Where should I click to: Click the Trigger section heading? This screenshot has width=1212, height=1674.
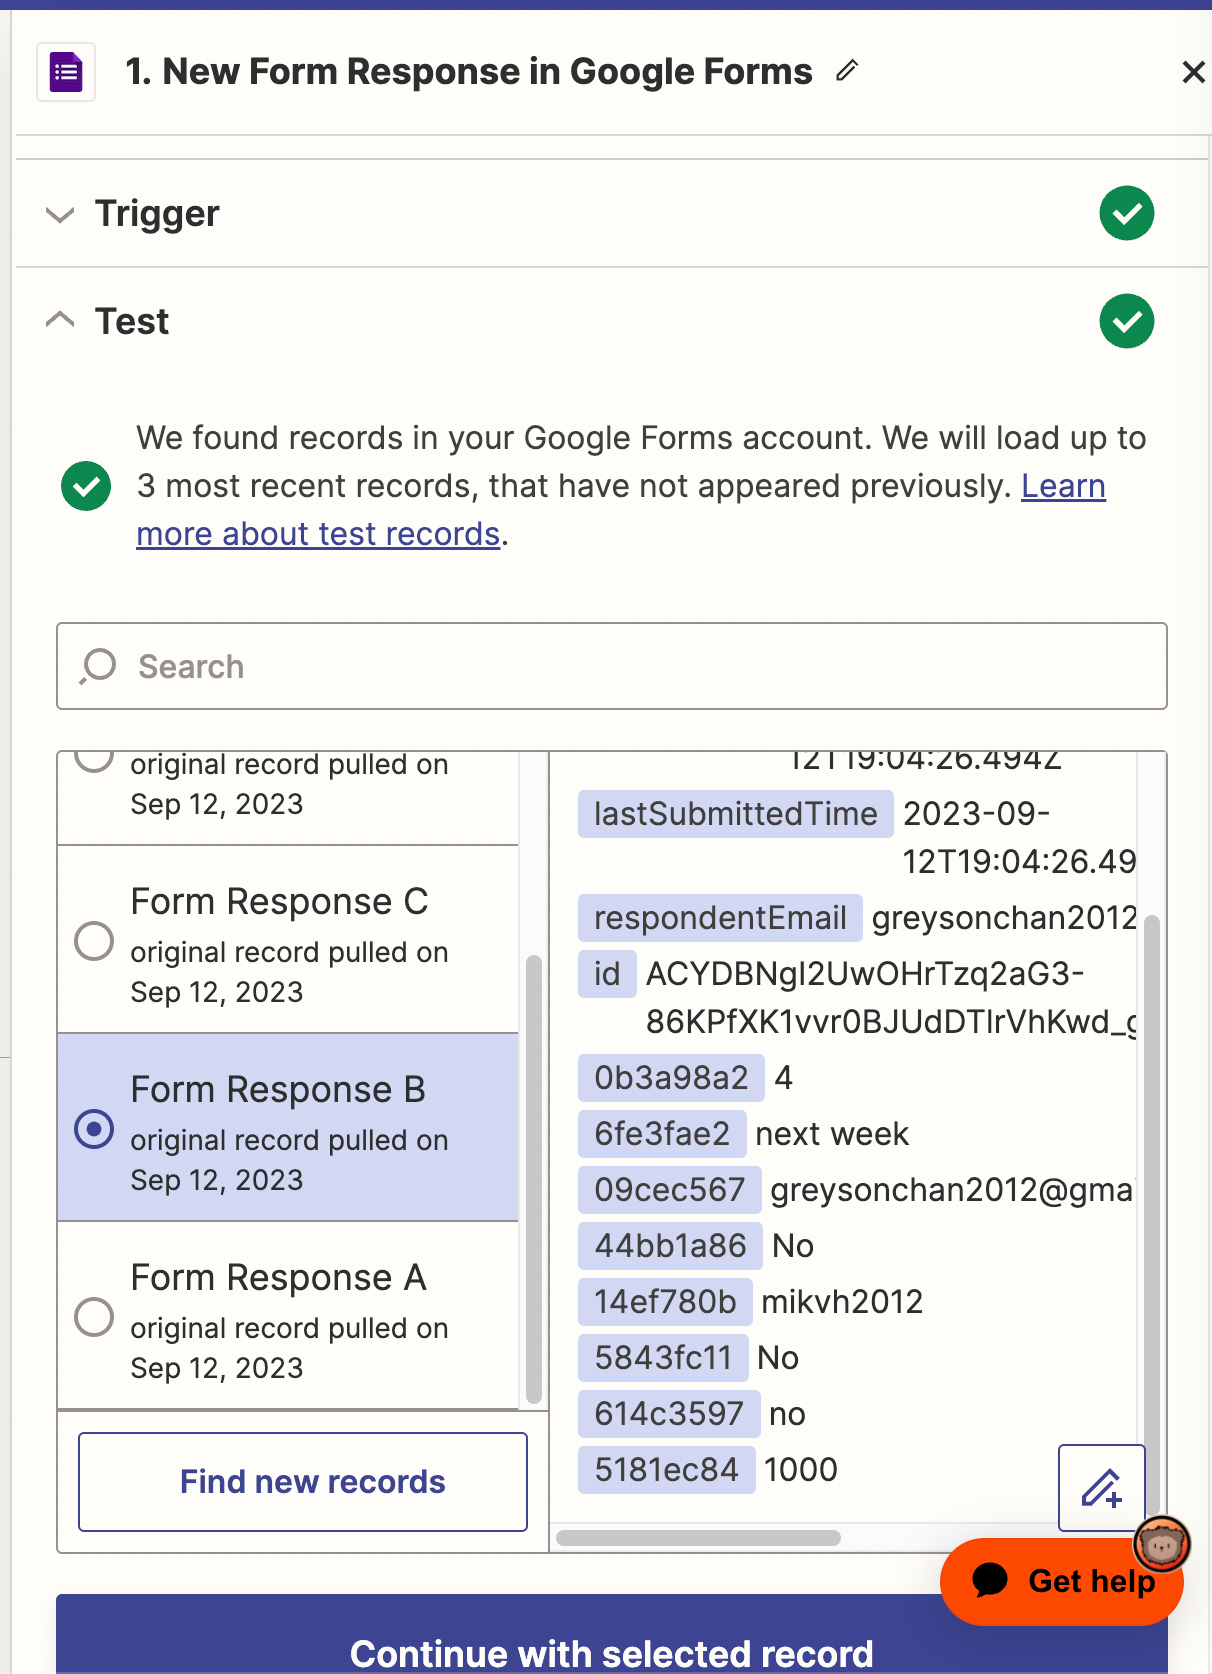pyautogui.click(x=157, y=214)
